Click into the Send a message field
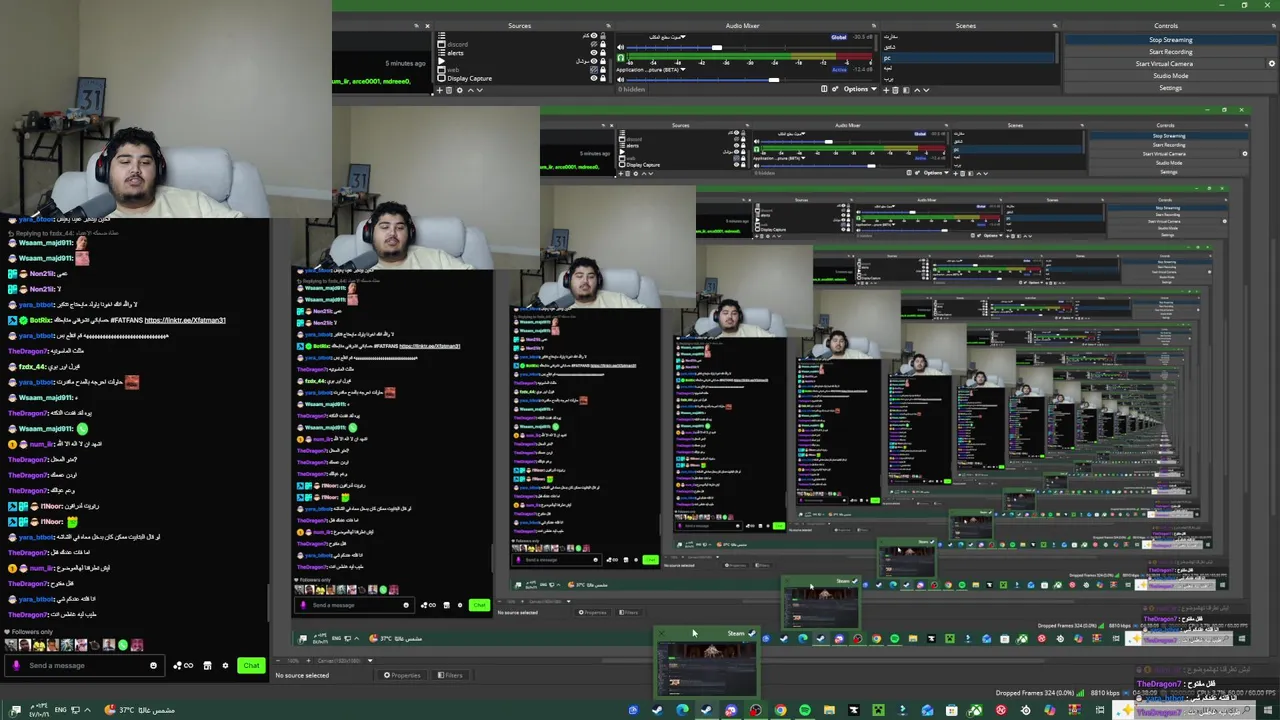The image size is (1280, 720). (x=85, y=665)
